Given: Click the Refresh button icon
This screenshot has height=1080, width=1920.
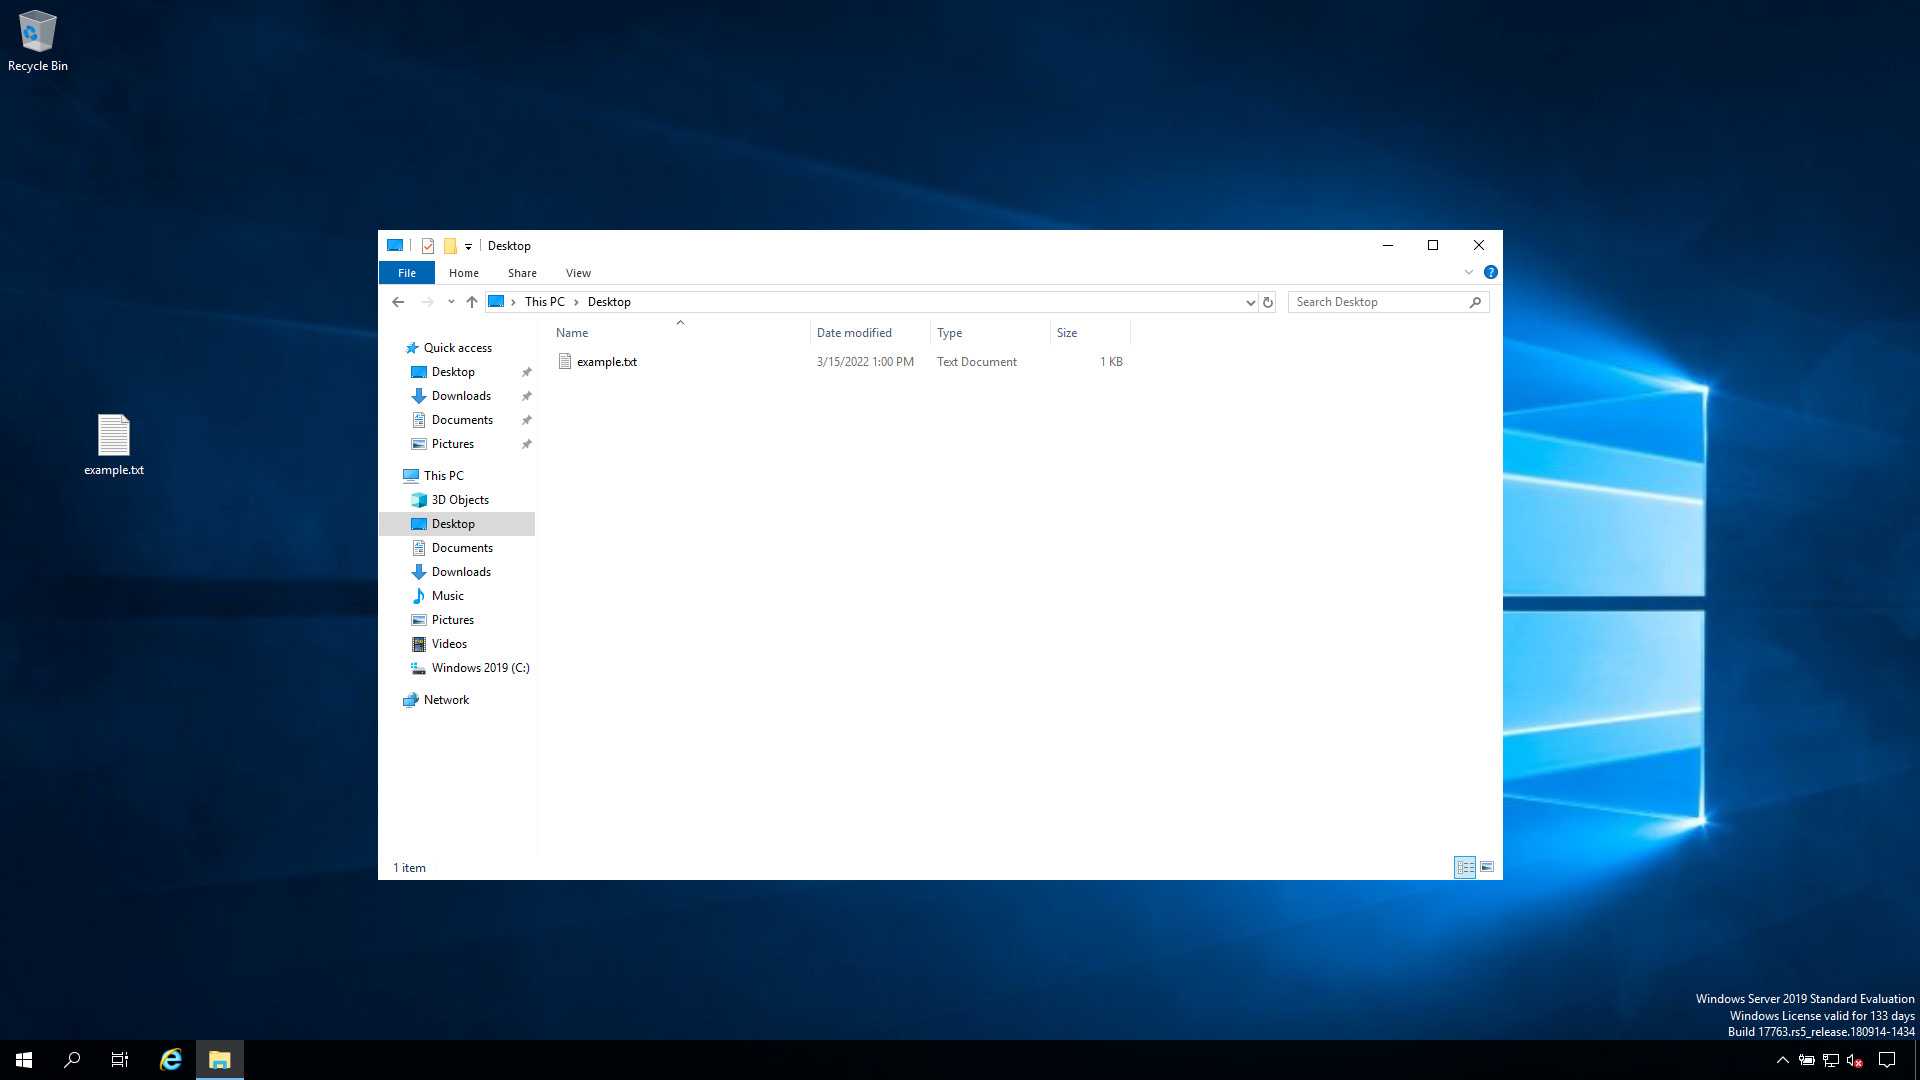Looking at the screenshot, I should pyautogui.click(x=1267, y=302).
